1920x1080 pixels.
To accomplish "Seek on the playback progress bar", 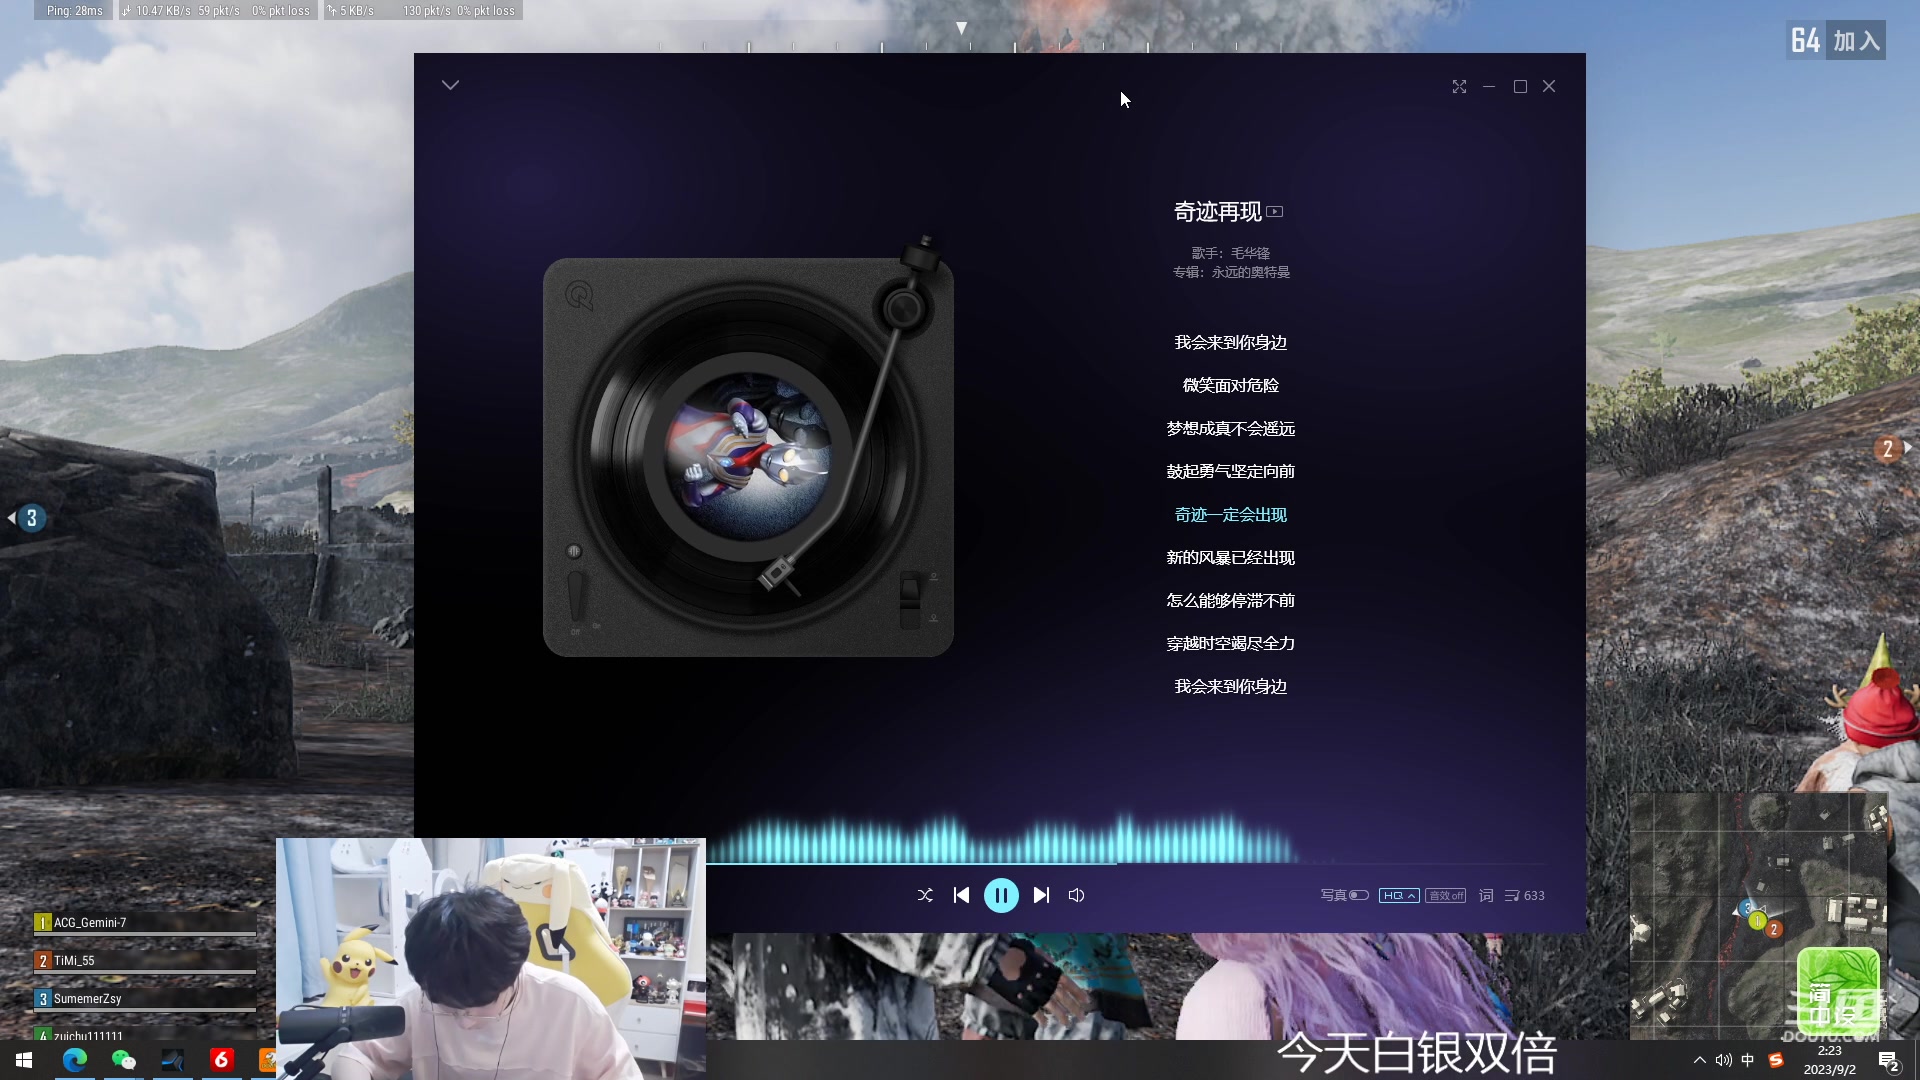I will tap(1126, 863).
